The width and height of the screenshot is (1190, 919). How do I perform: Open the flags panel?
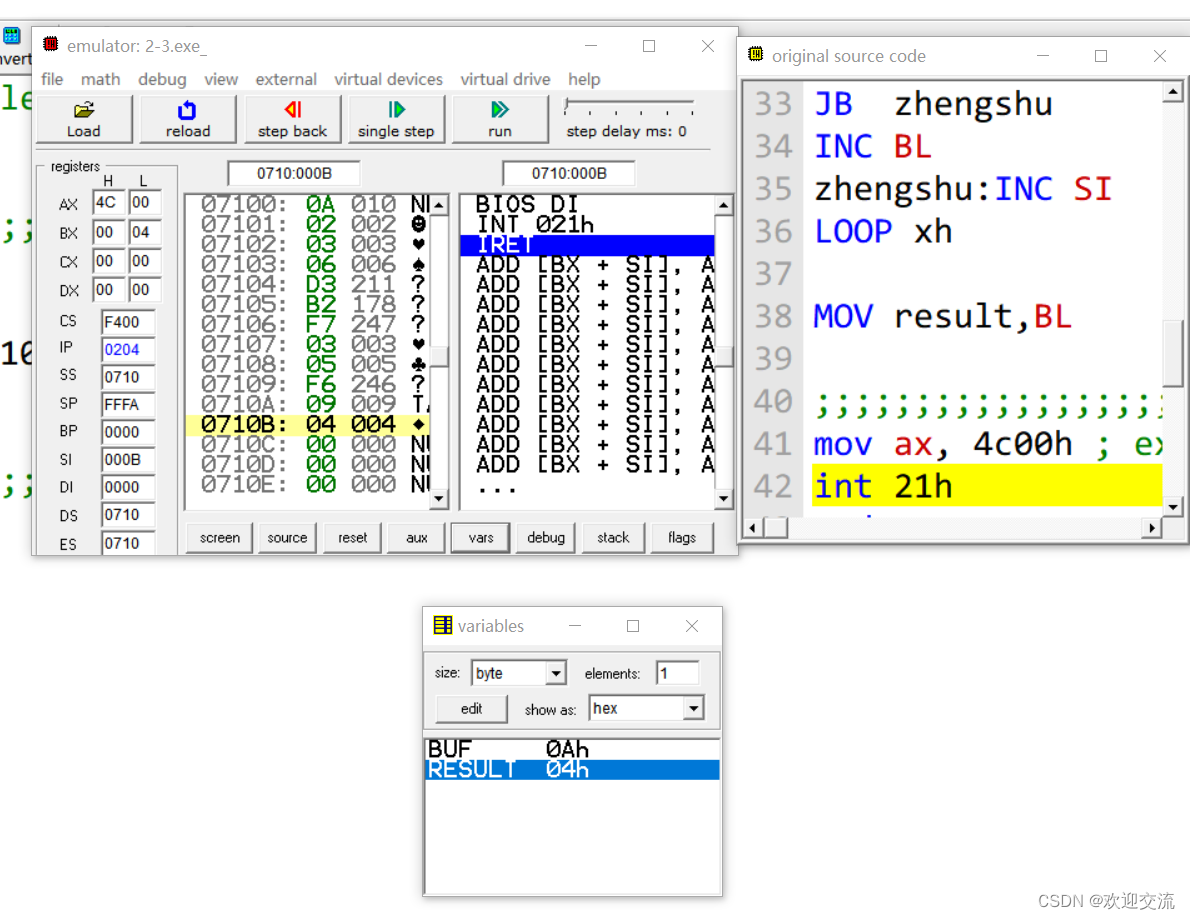click(x=681, y=537)
